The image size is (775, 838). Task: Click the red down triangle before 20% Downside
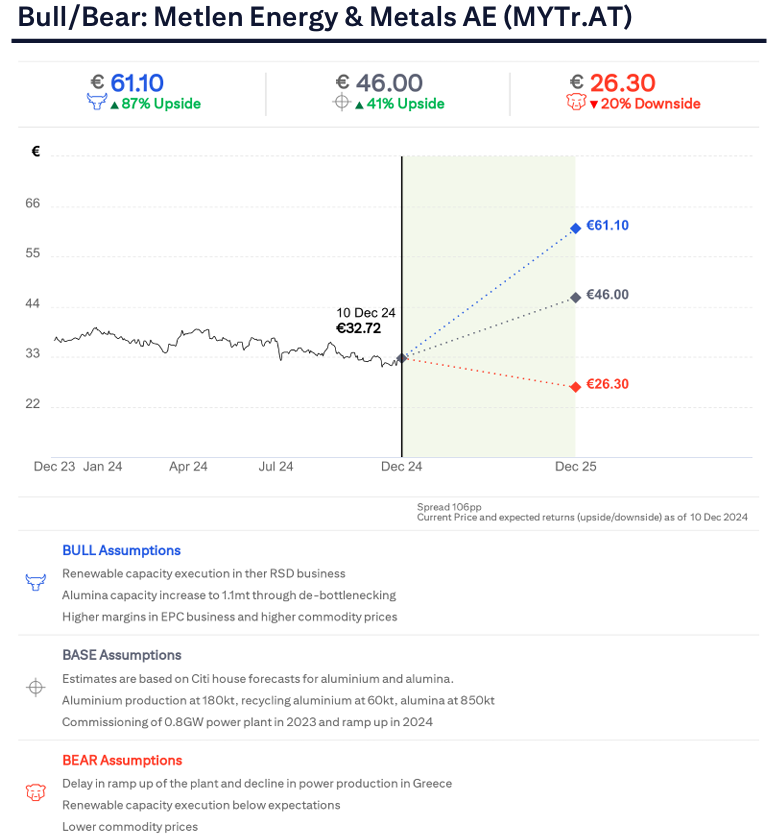click(x=594, y=104)
